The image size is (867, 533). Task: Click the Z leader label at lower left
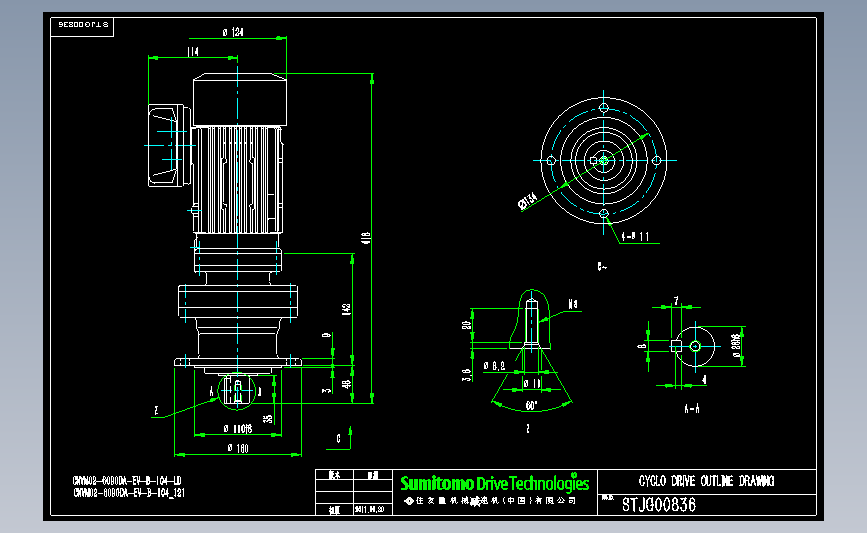(x=156, y=411)
